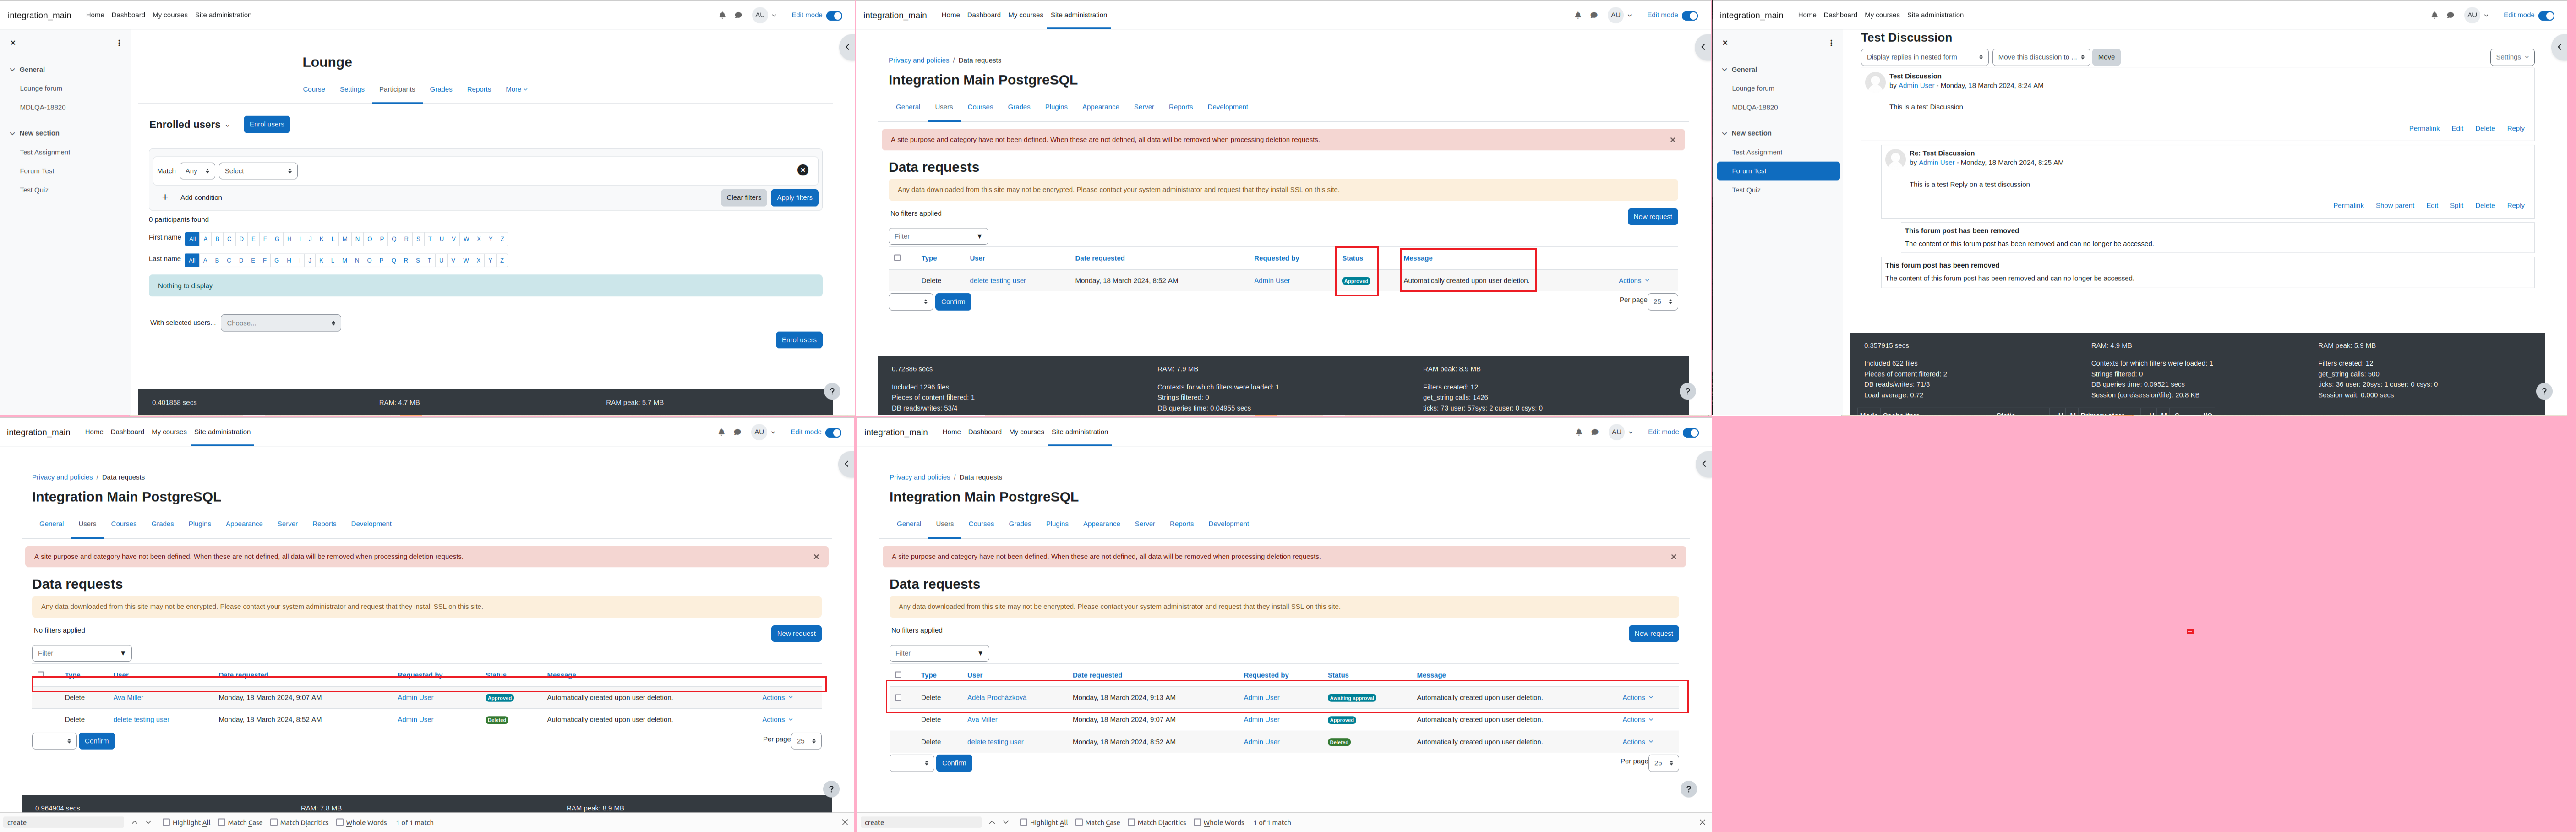
Task: Open messaging bubble on the Lounge page
Action: [738, 15]
